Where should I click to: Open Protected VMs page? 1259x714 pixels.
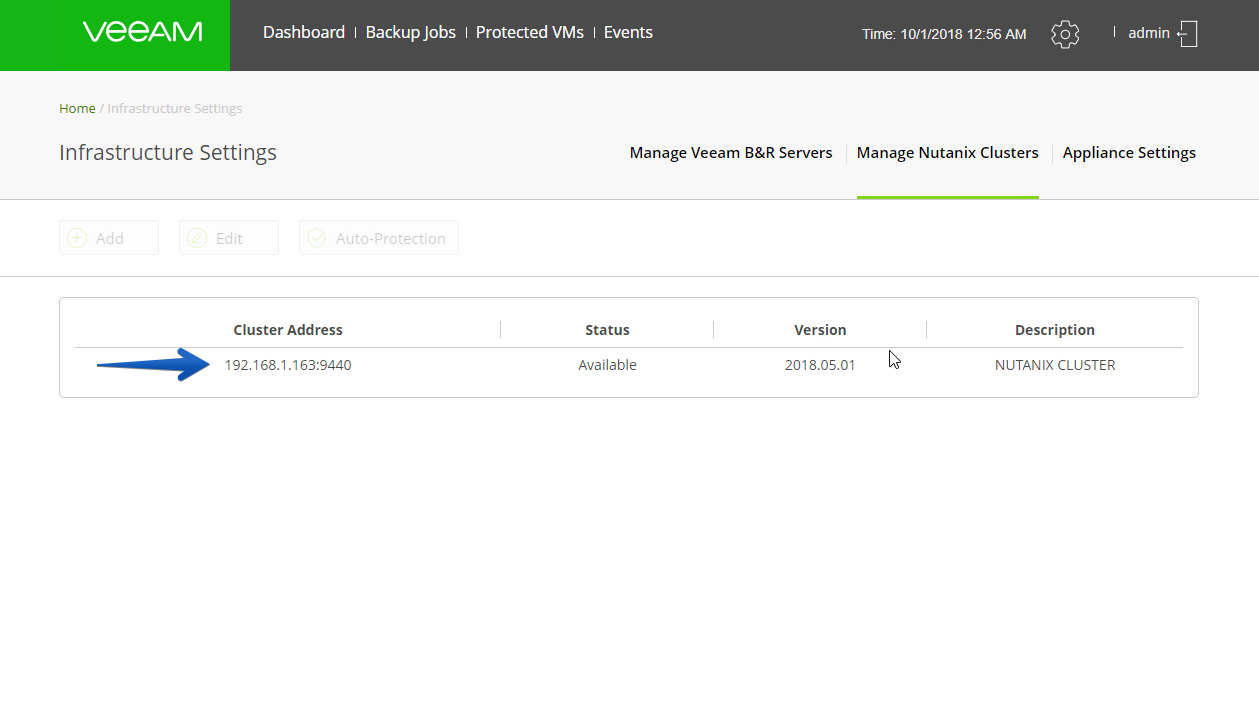pos(530,32)
